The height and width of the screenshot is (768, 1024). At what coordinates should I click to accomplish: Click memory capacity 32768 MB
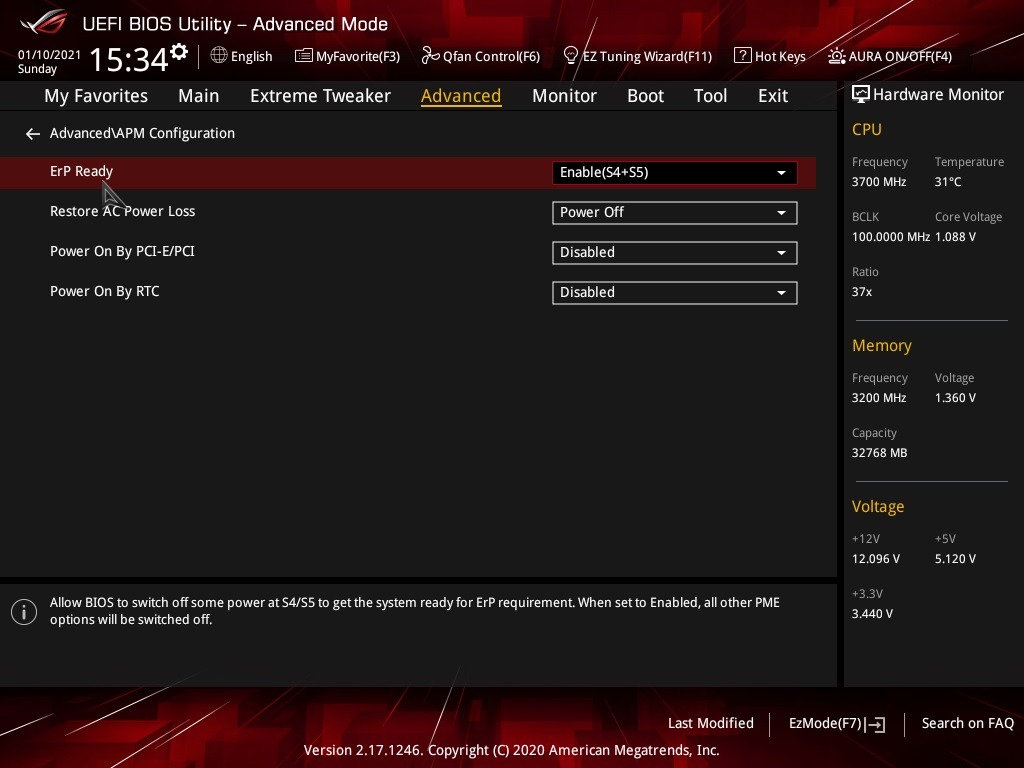tap(879, 453)
